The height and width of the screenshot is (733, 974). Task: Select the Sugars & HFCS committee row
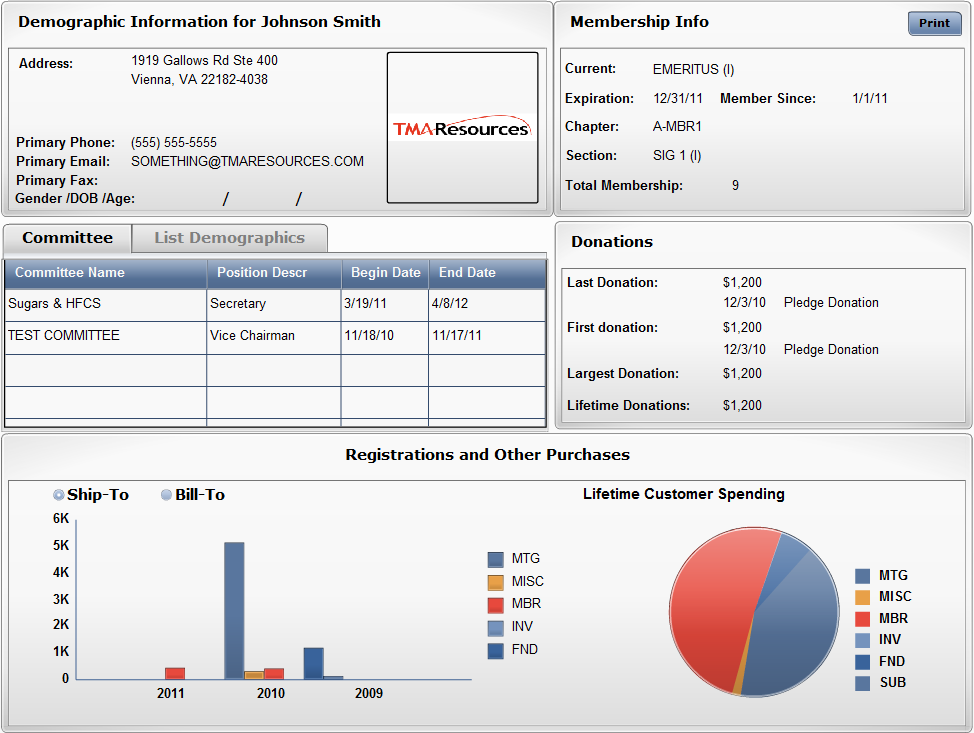[x=275, y=304]
